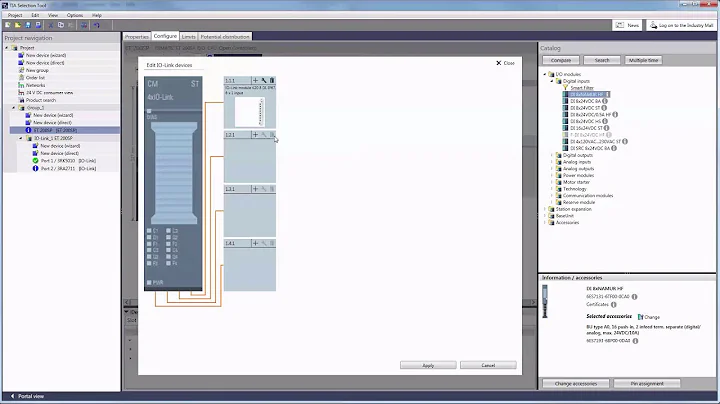
Task: Collapse the Group_1 tree node
Action: pos(13,108)
